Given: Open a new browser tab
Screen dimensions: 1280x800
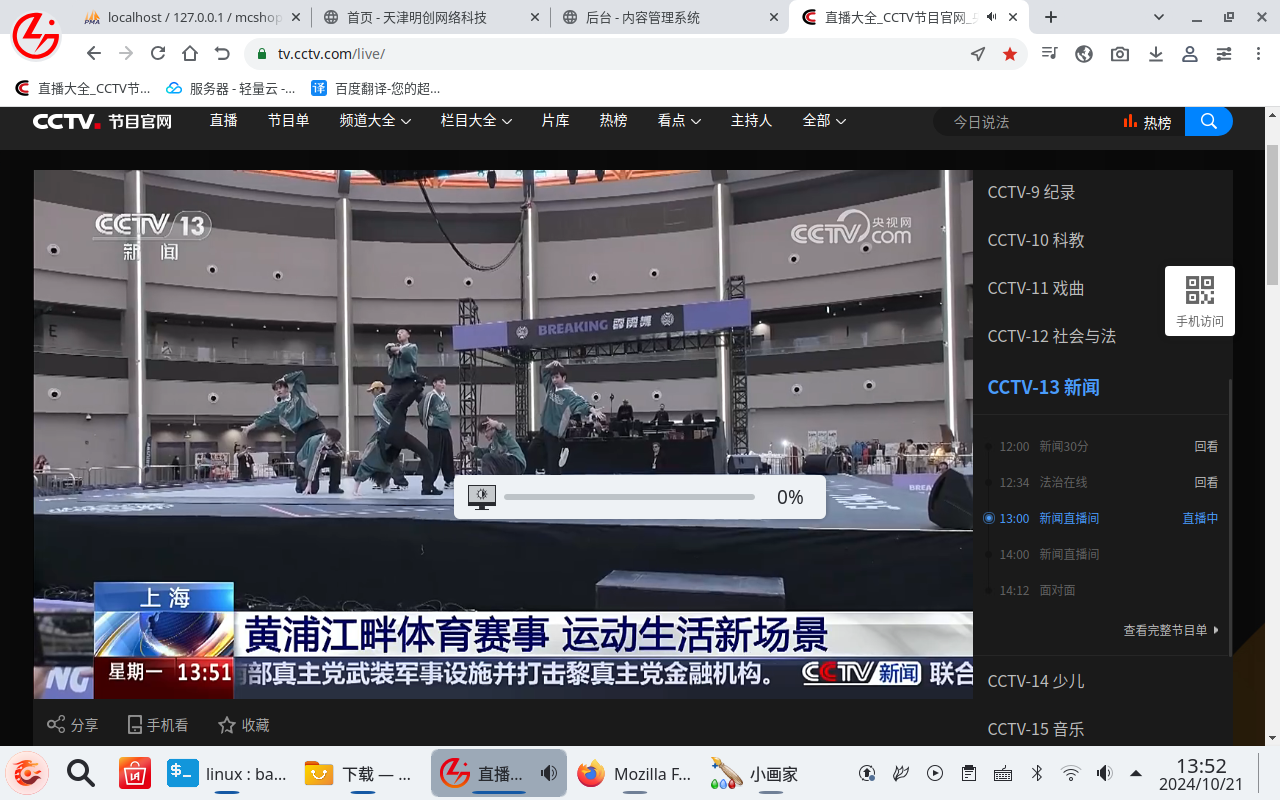Looking at the screenshot, I should [x=1051, y=17].
